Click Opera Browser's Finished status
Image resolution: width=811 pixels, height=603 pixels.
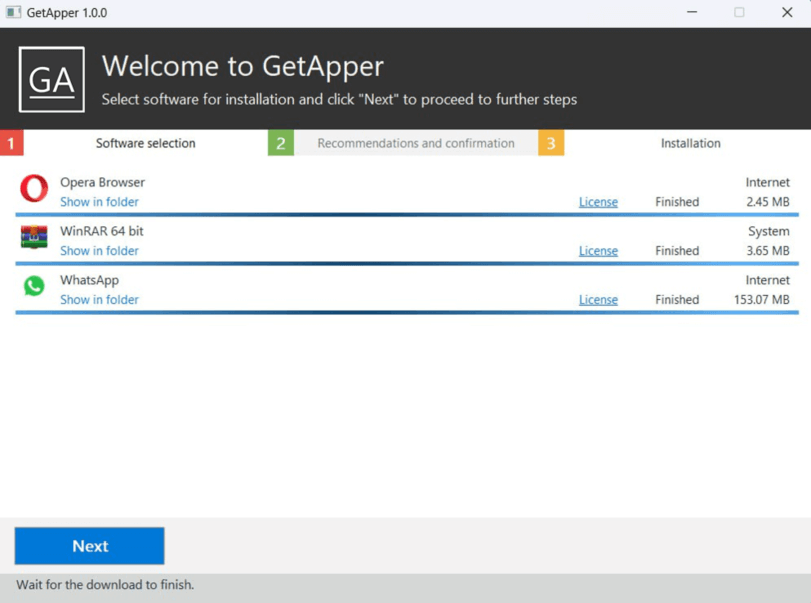point(677,202)
